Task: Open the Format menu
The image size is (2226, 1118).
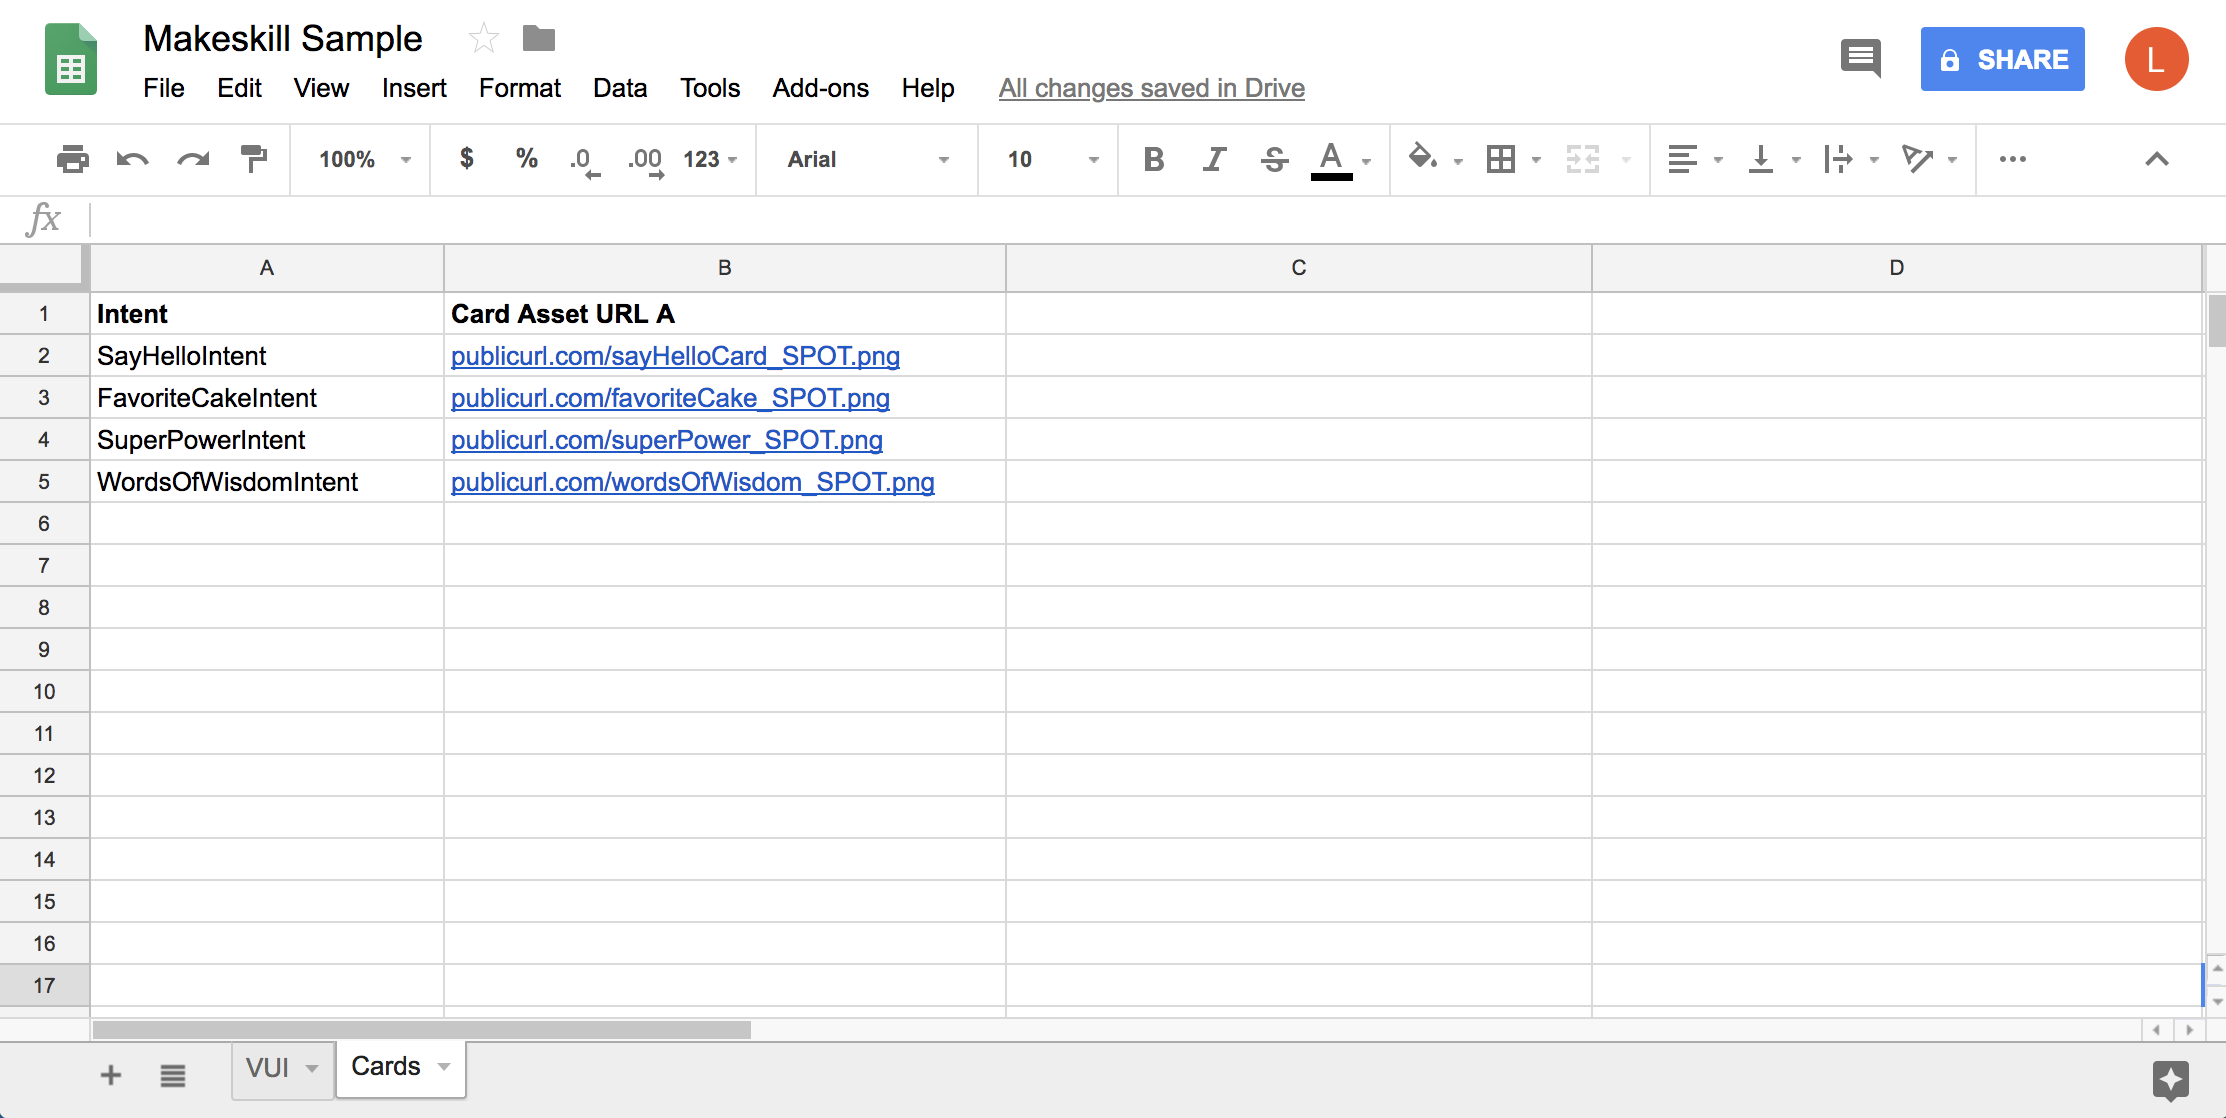Action: tap(519, 88)
